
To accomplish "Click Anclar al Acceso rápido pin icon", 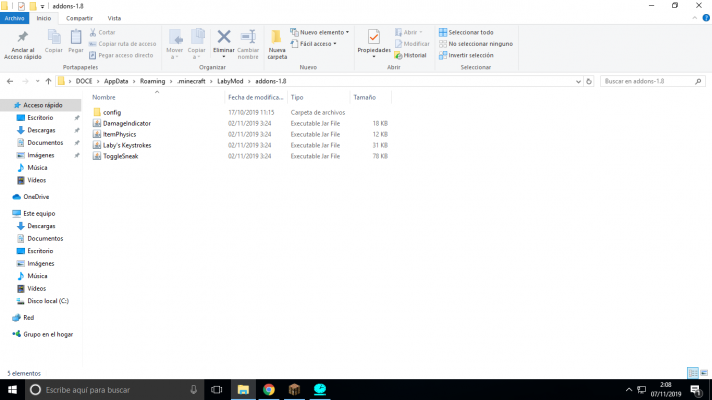I will (x=20, y=41).
